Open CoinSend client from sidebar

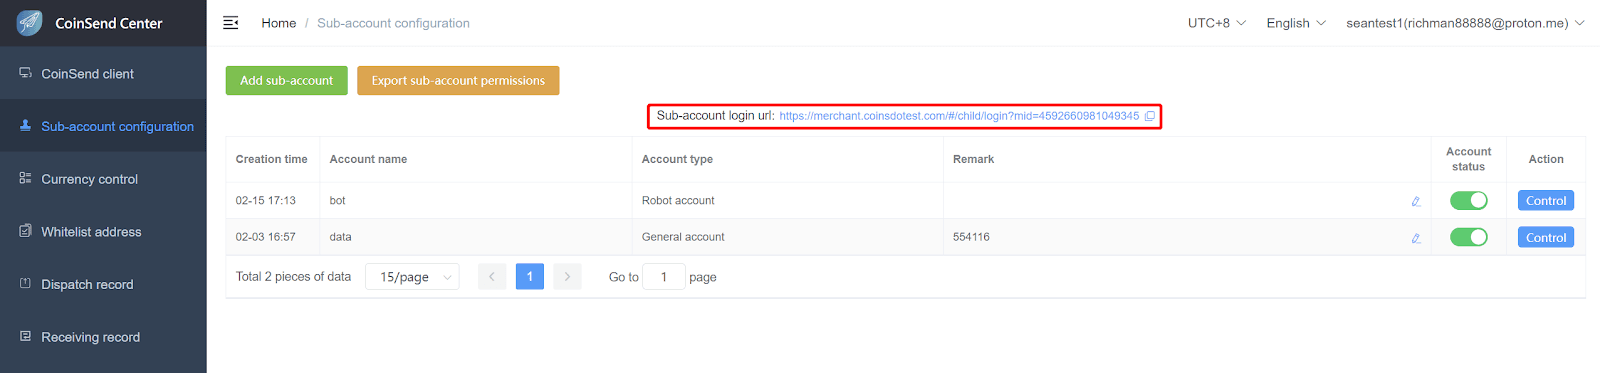103,73
